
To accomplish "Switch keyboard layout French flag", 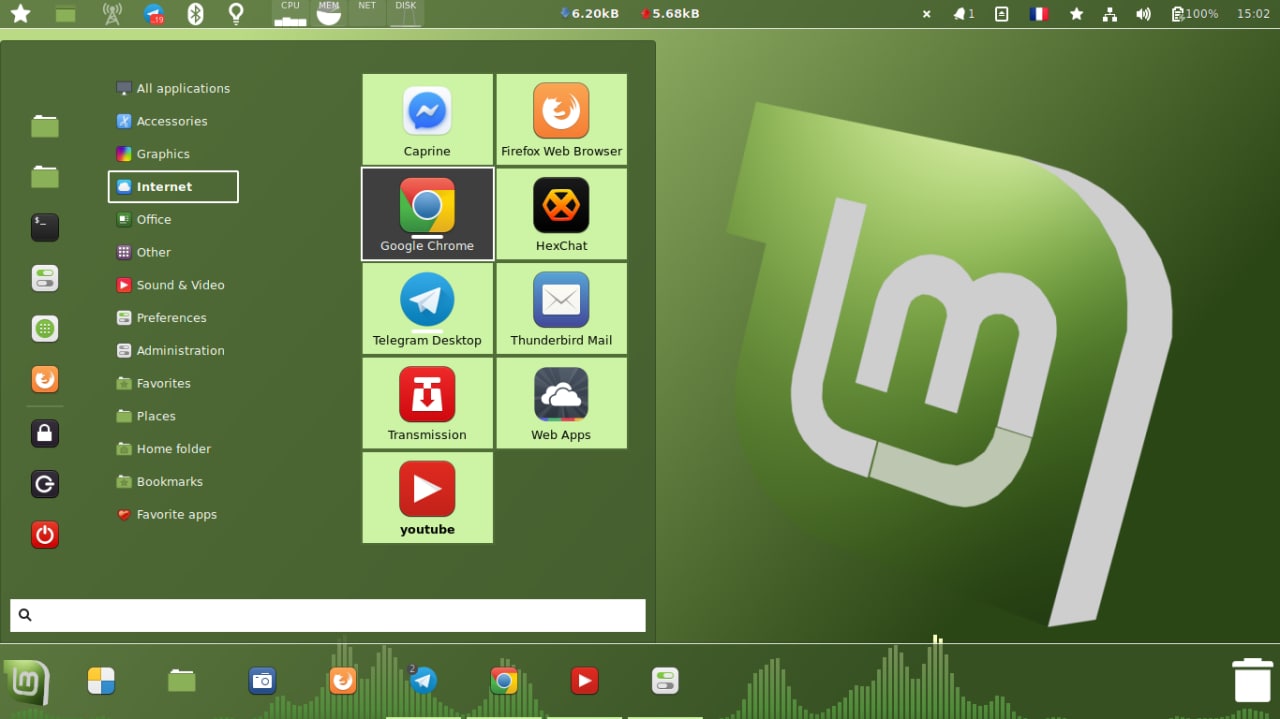I will [1039, 14].
